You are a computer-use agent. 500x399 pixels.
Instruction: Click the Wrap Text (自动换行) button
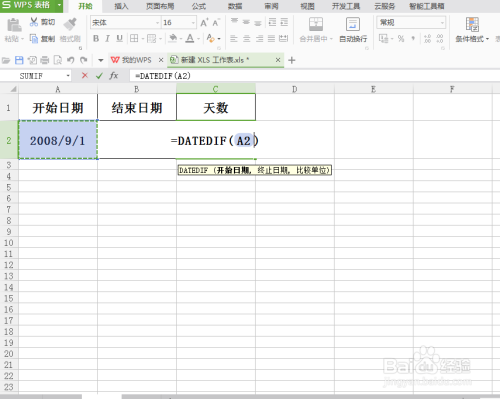pyautogui.click(x=353, y=30)
